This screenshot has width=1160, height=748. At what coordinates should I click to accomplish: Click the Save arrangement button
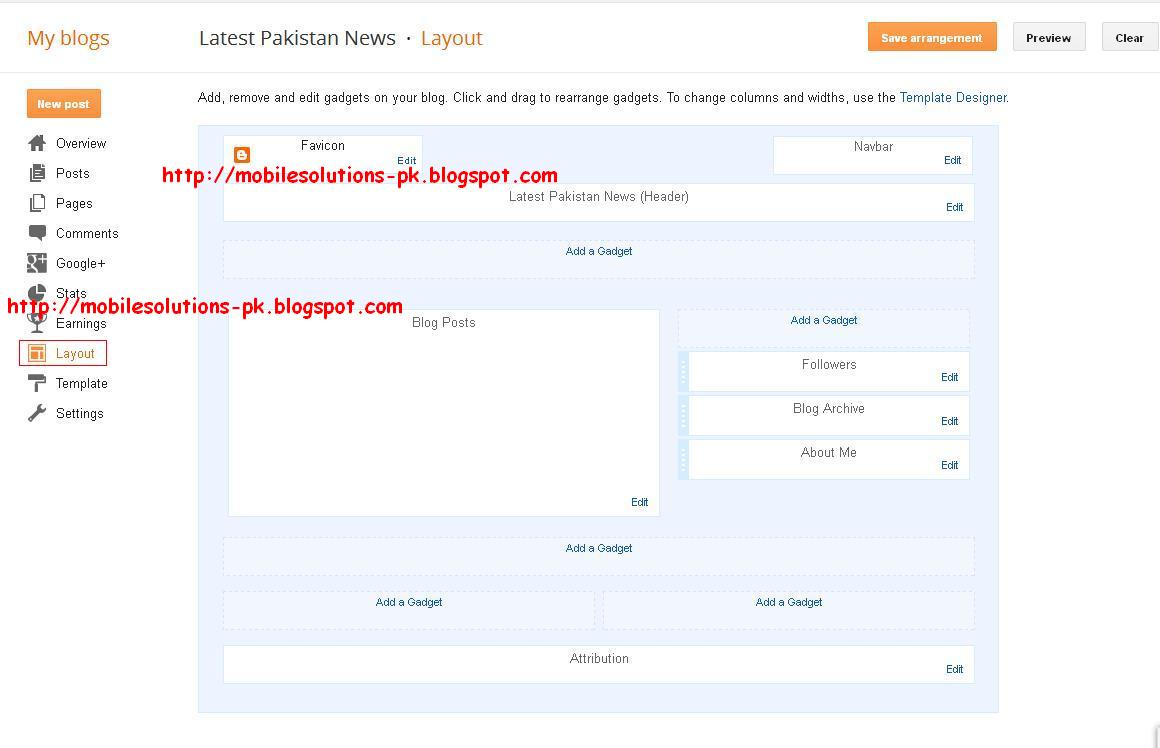[931, 36]
